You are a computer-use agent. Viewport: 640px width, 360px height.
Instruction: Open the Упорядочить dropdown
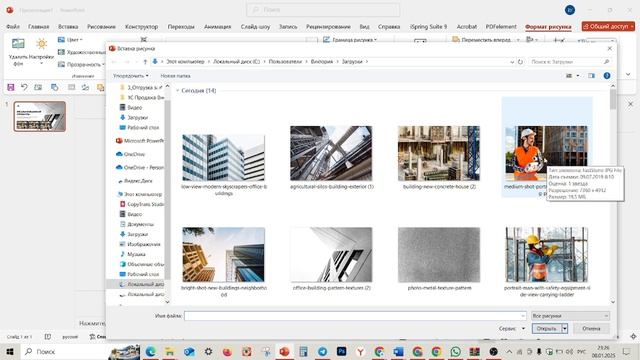point(131,76)
